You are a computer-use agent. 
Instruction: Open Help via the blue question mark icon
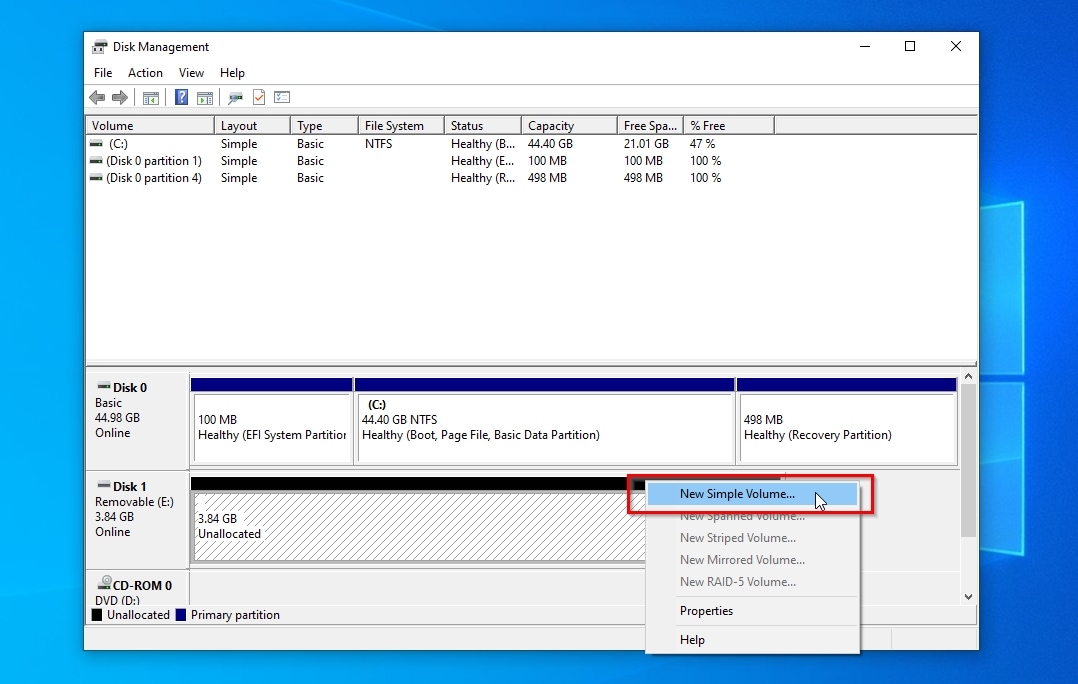(x=182, y=98)
